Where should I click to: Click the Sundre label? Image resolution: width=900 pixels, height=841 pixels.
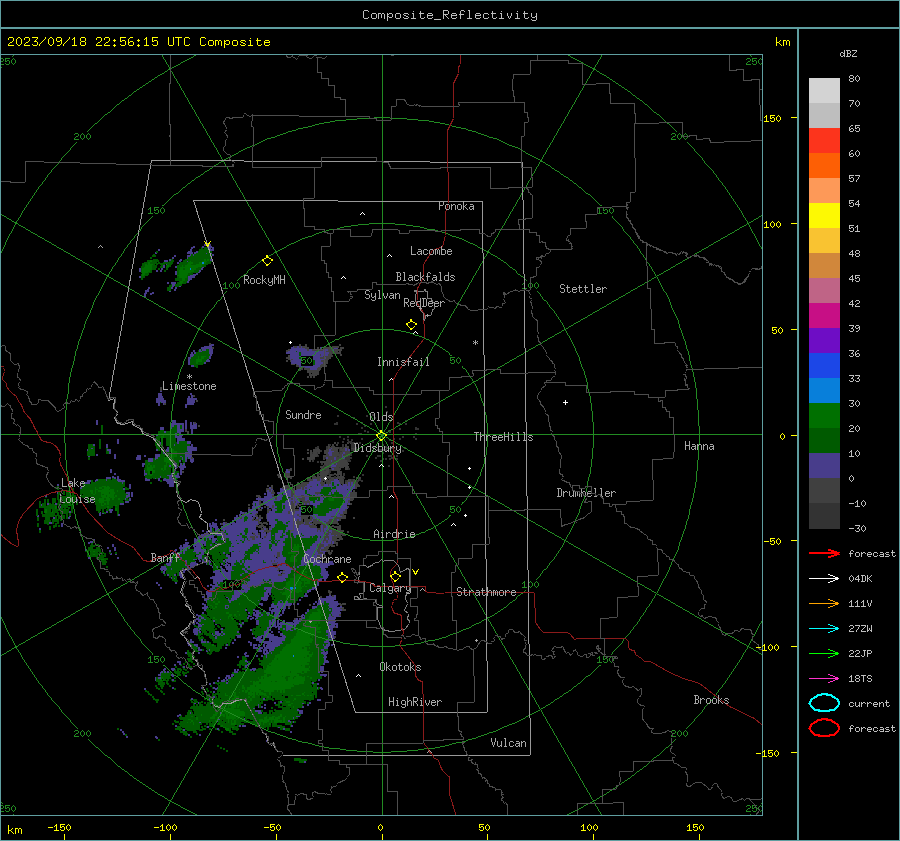303,414
